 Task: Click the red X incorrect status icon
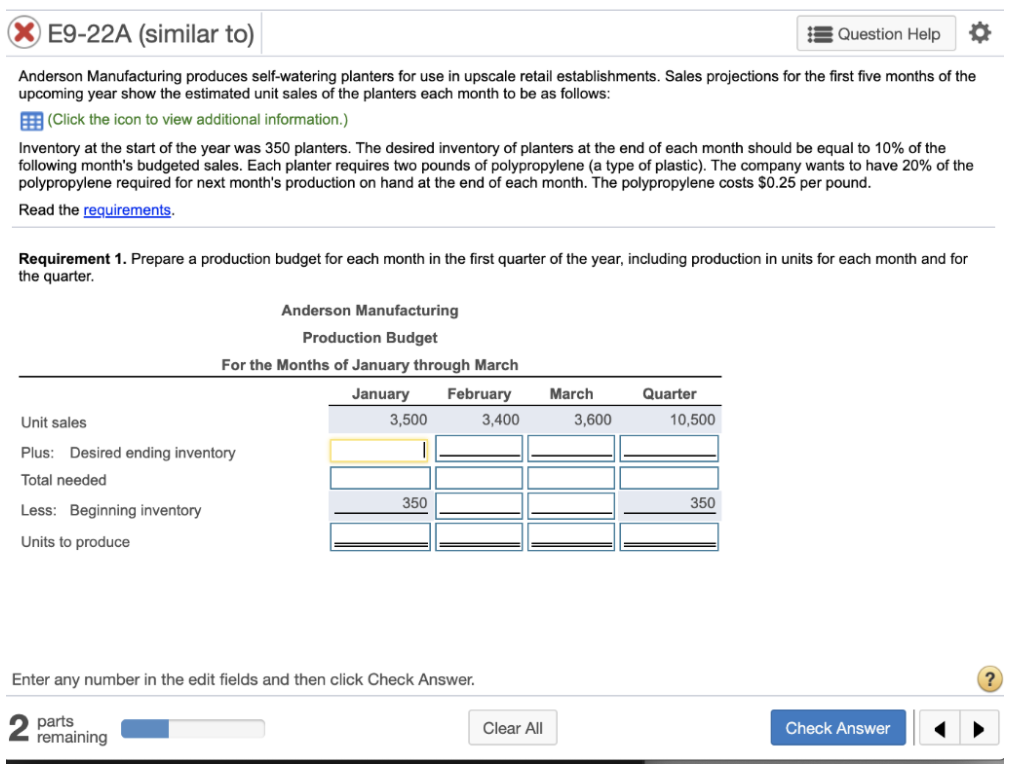[24, 32]
